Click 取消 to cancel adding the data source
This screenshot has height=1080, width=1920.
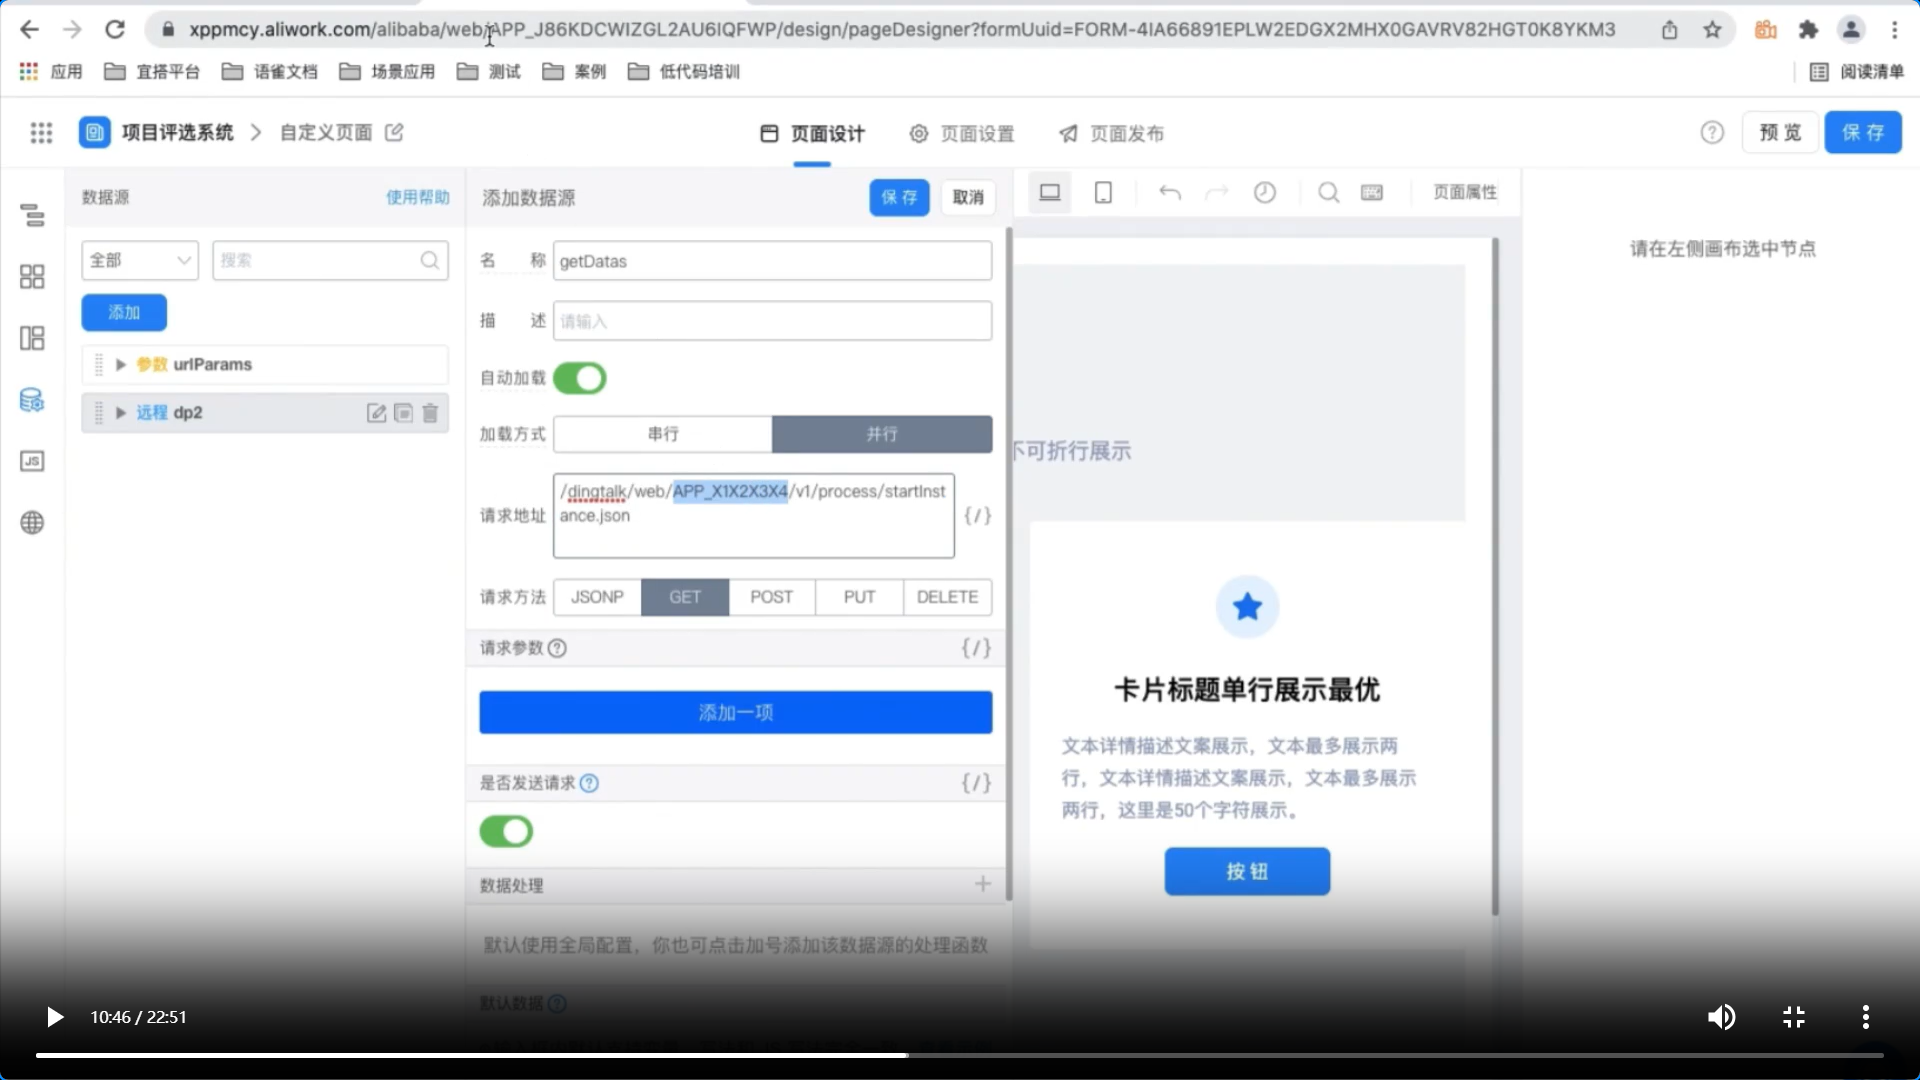click(967, 197)
